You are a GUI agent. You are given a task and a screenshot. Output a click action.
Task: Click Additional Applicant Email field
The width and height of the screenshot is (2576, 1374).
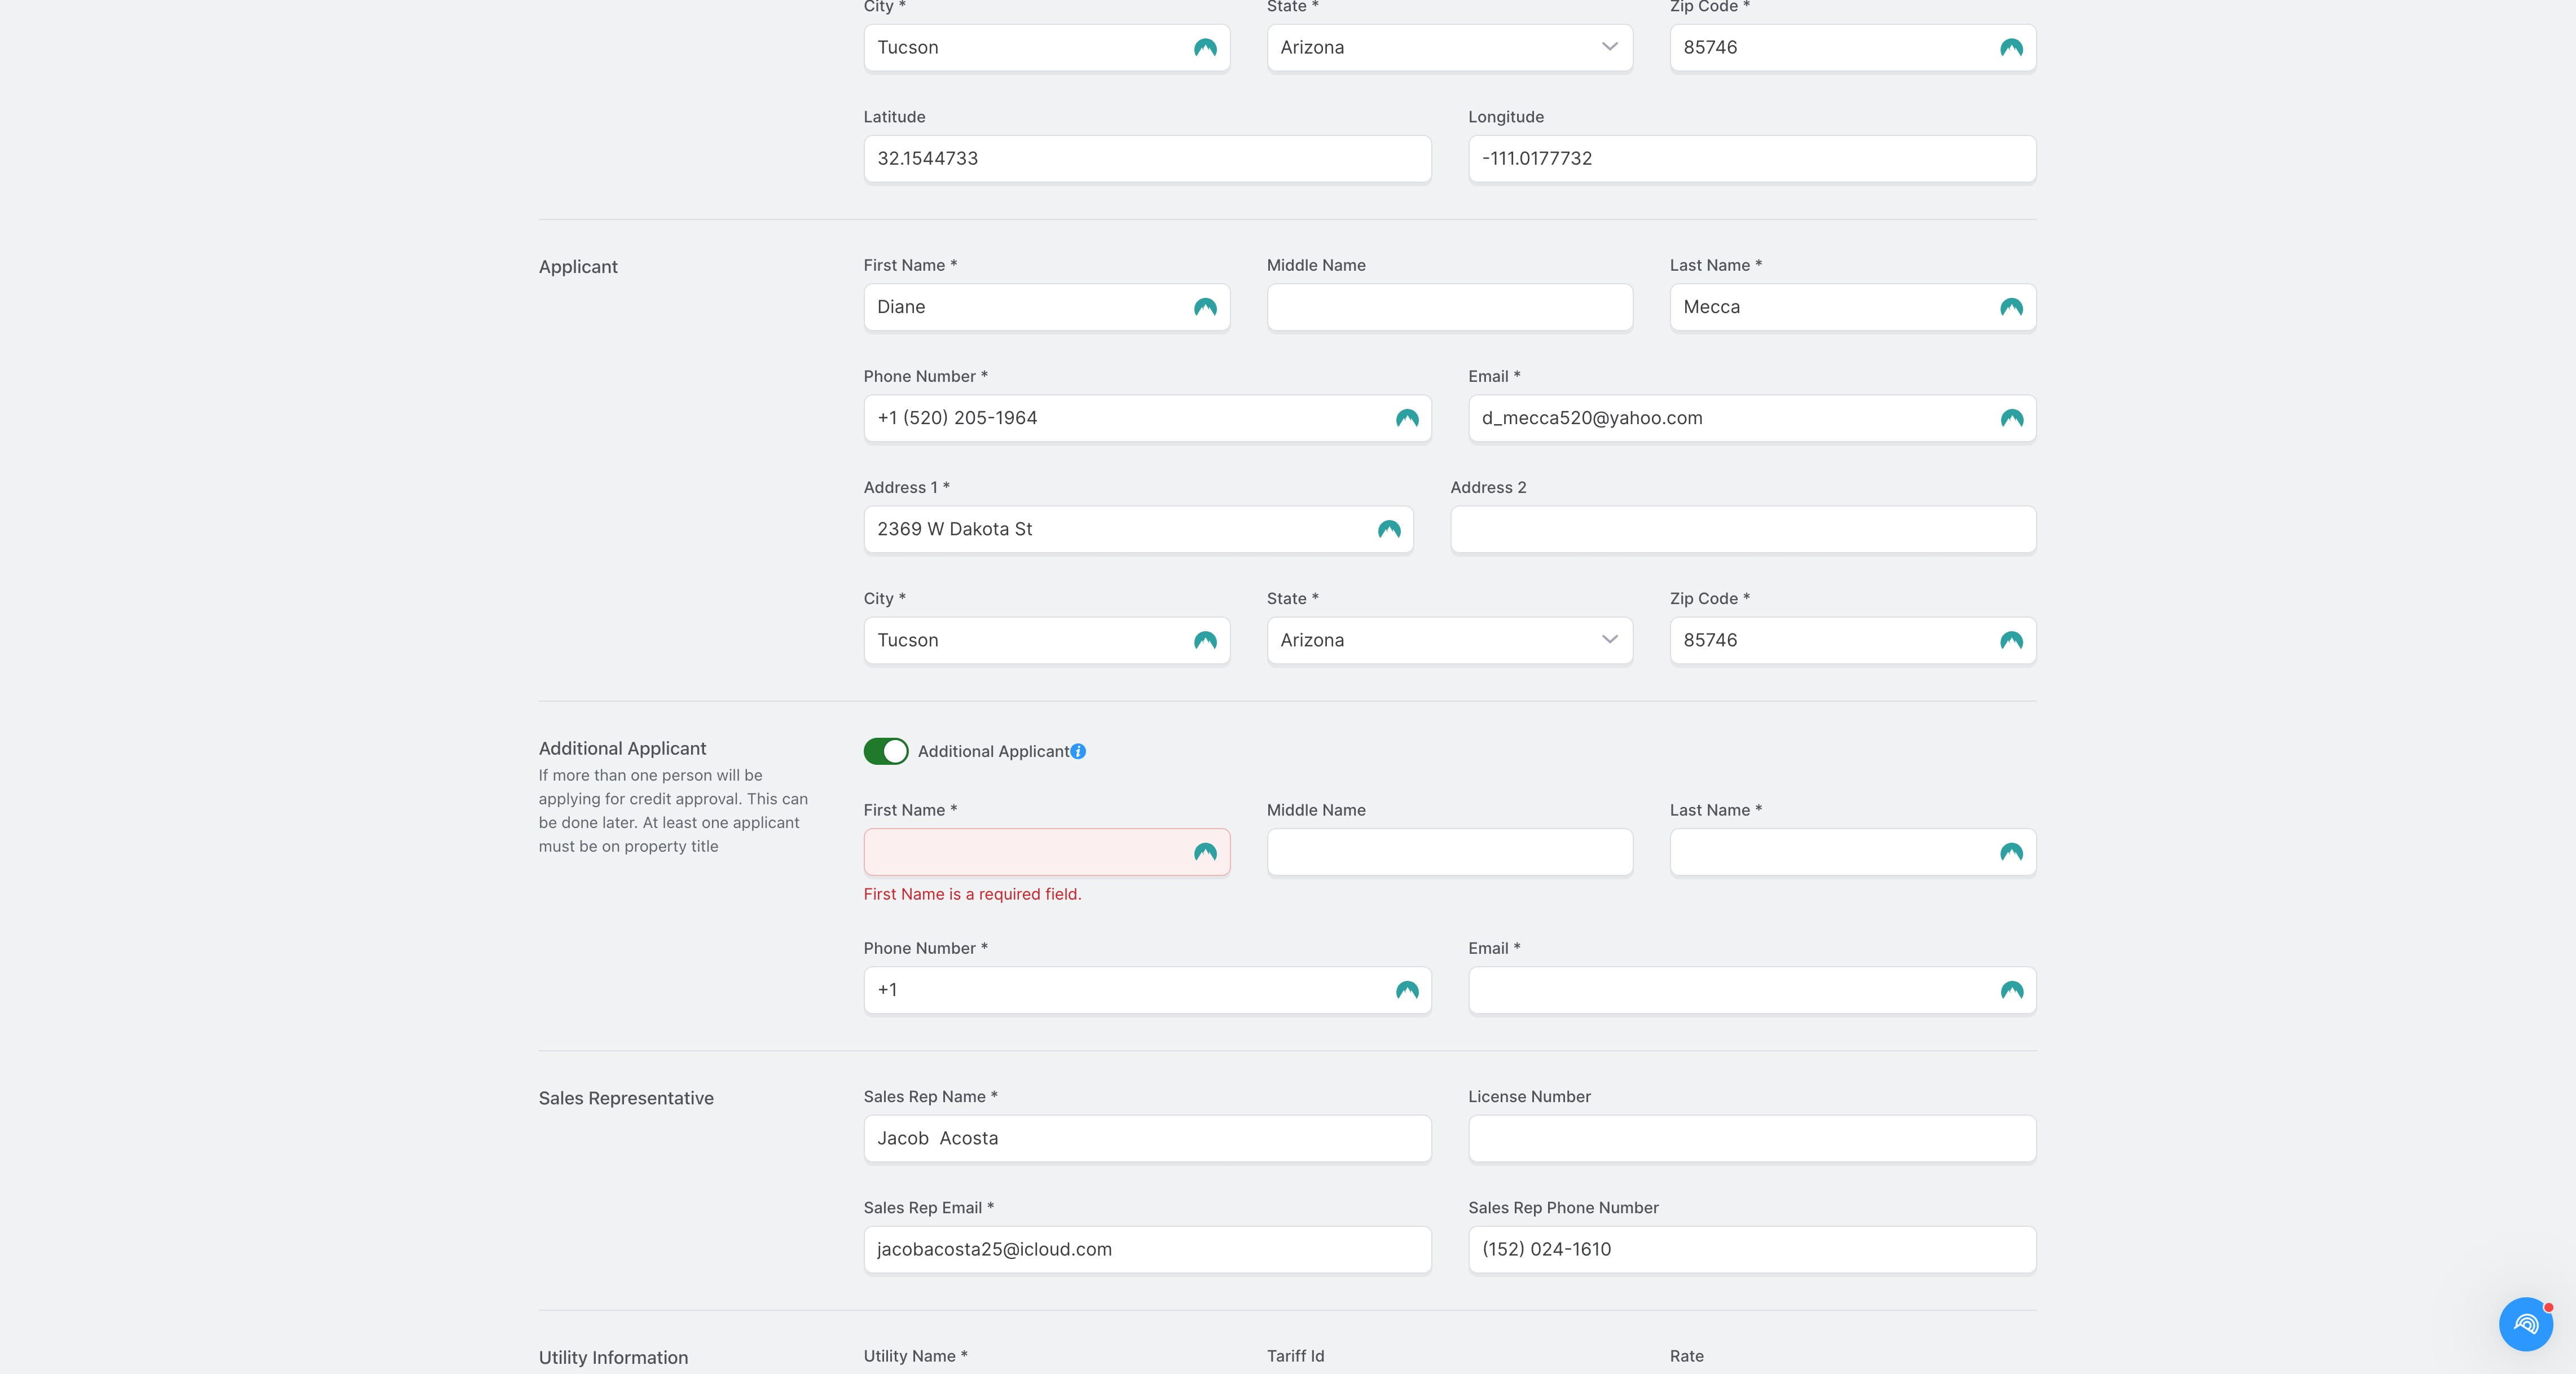(x=1751, y=990)
